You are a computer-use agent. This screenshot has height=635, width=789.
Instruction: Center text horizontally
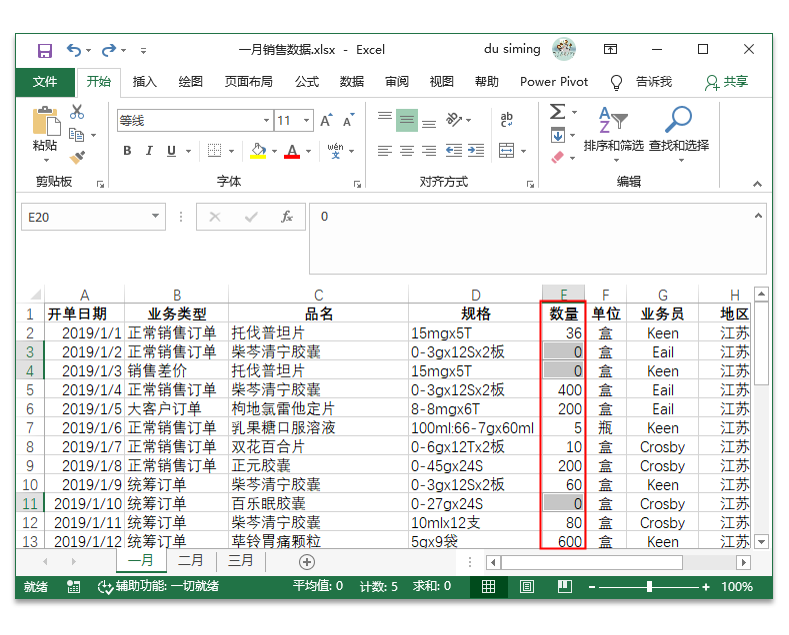pos(407,150)
